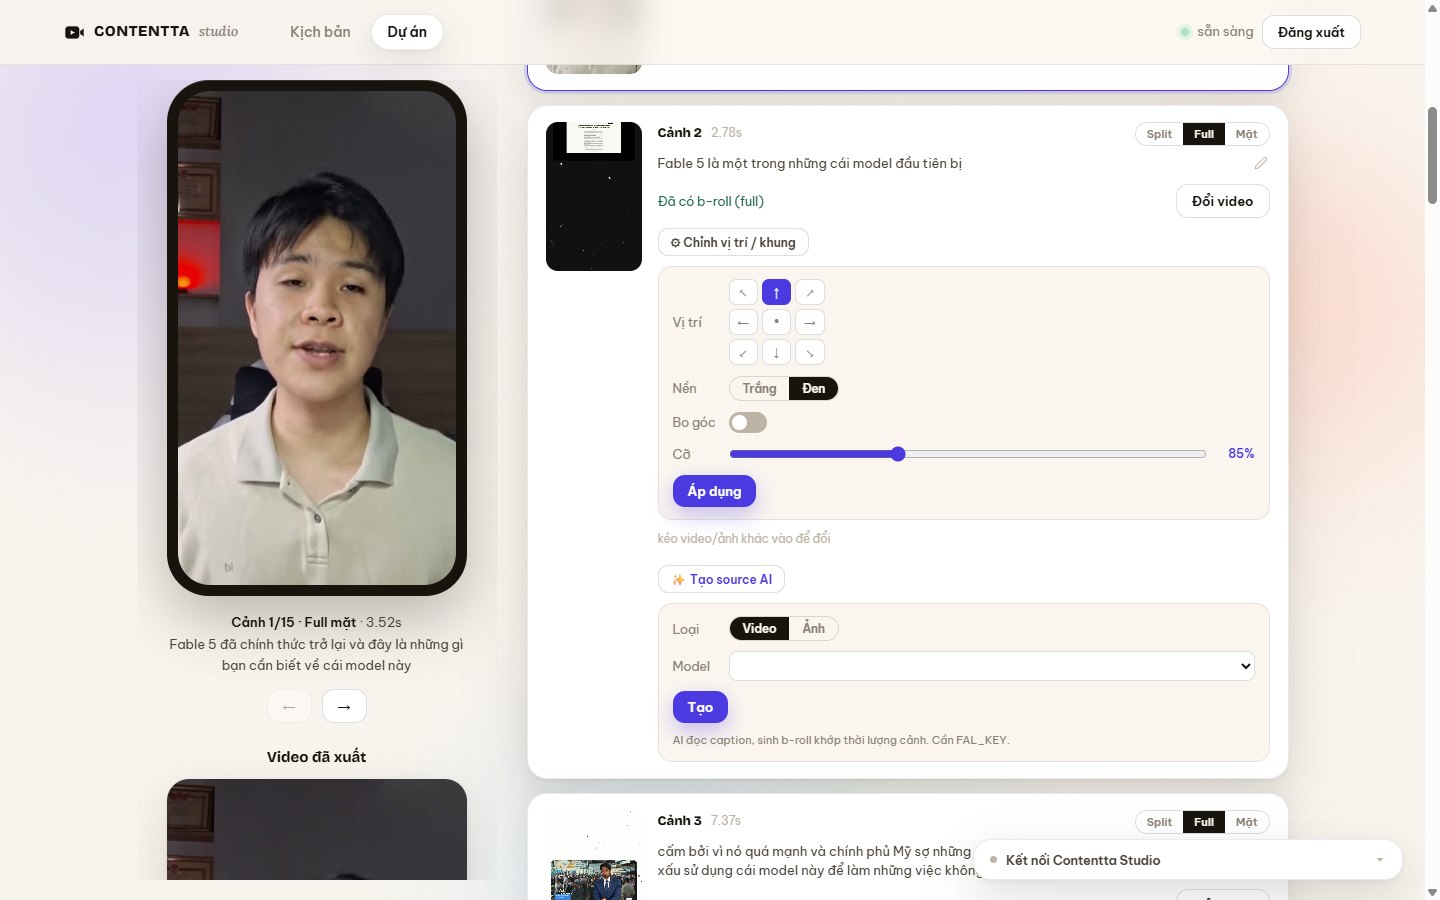Screen dimensions: 1440x900
Task: Expand Kết nối Contentta Studio panel chevron
Action: coord(1380,860)
